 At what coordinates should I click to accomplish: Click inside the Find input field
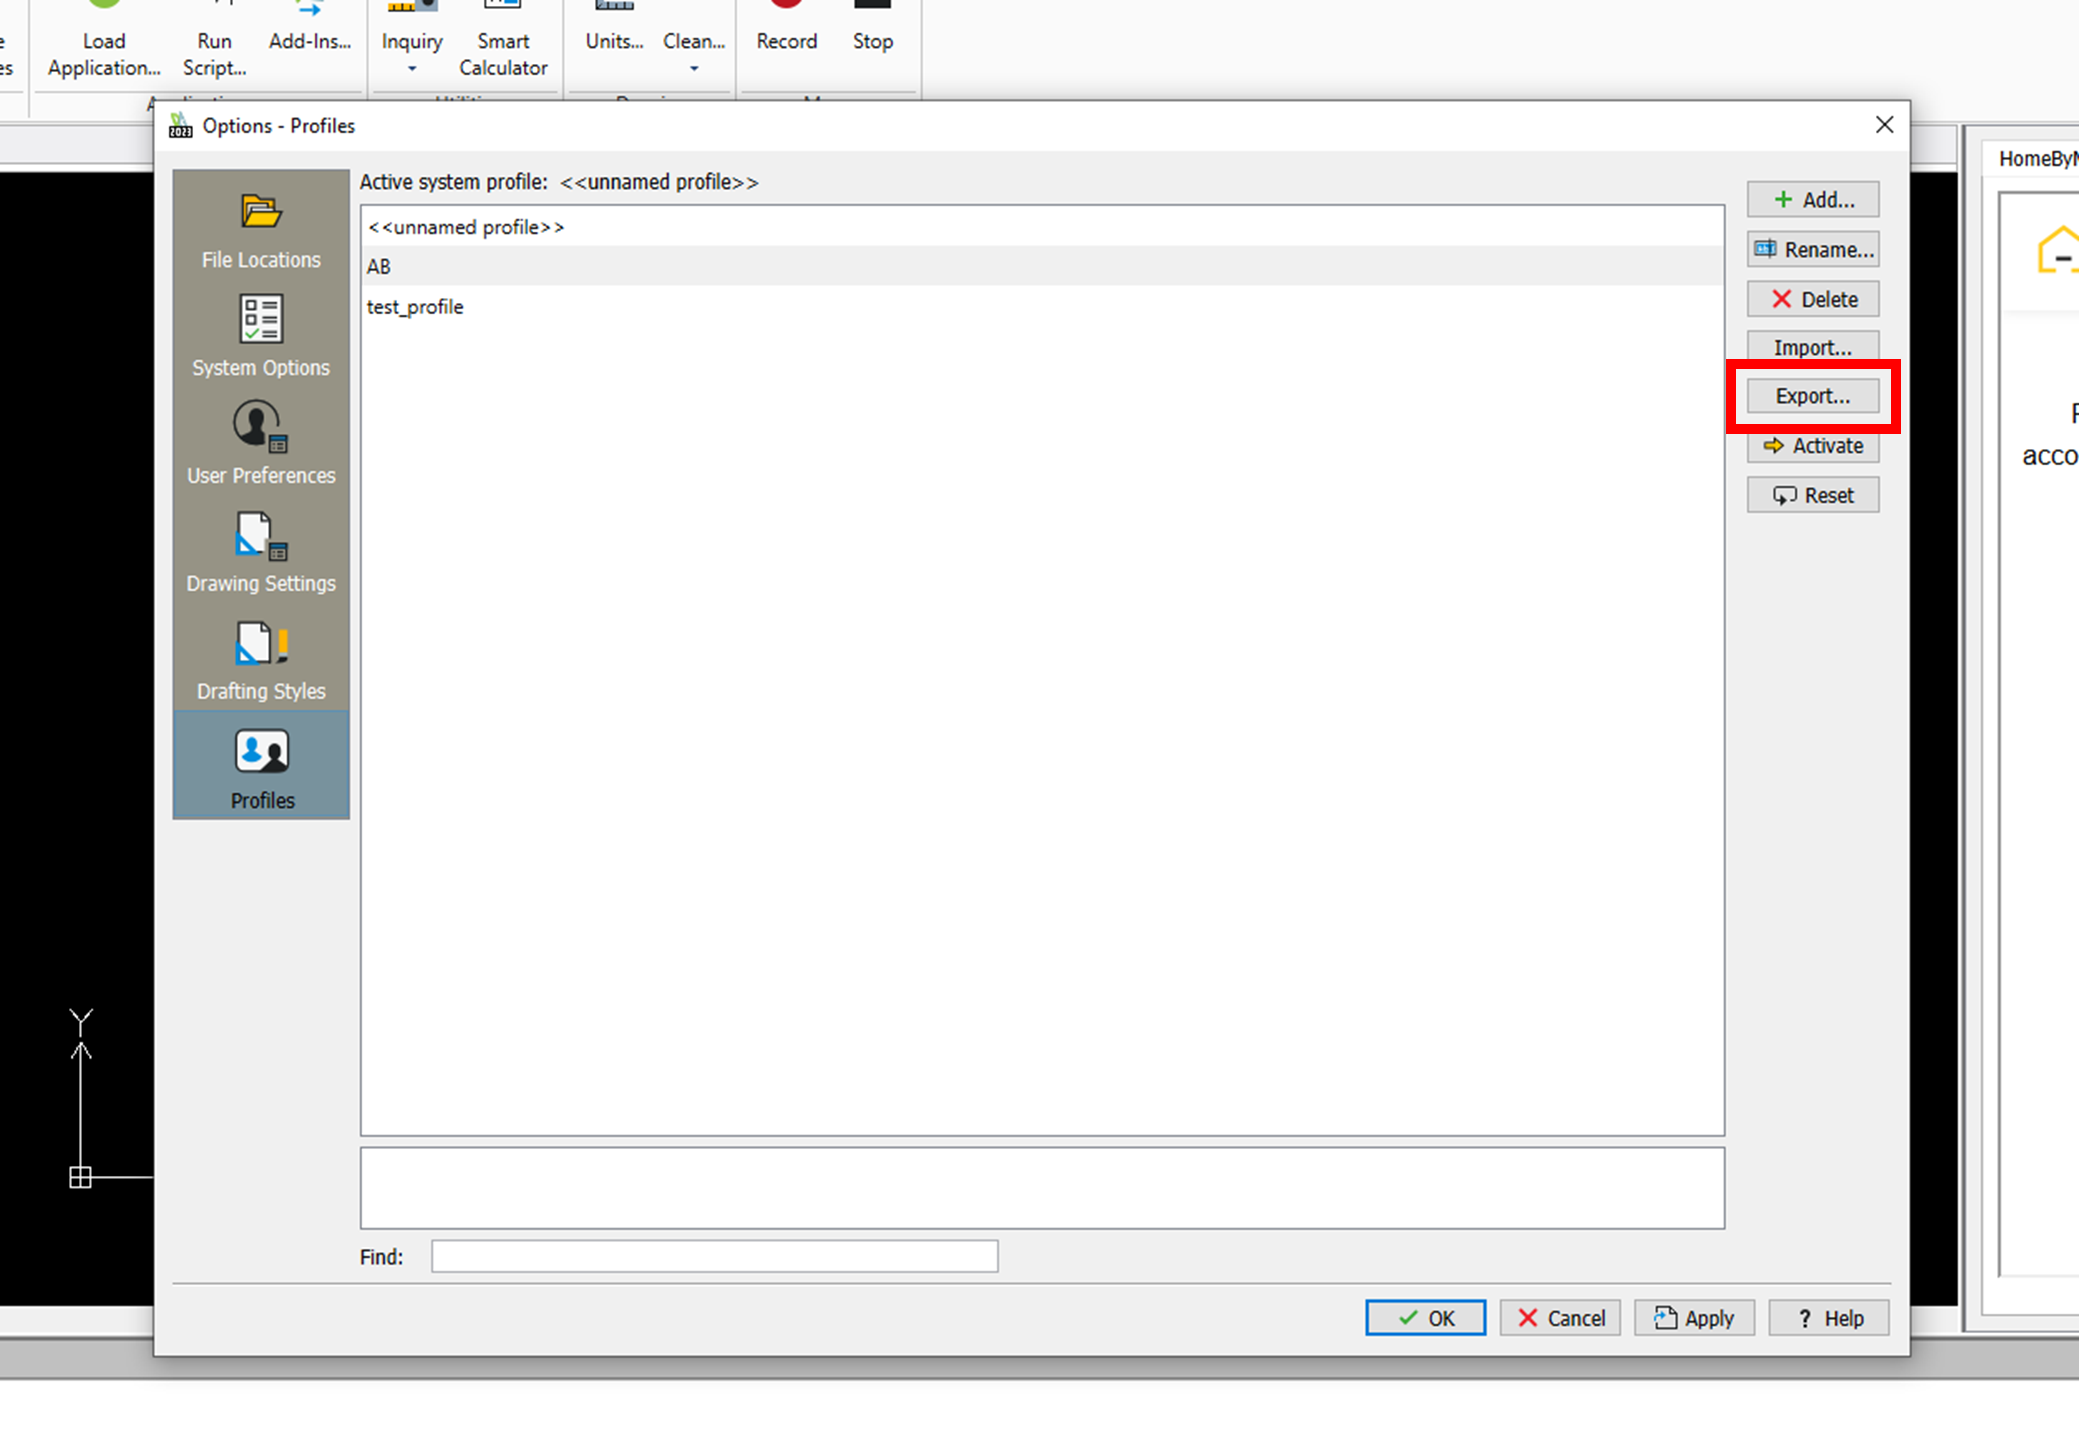(x=714, y=1256)
